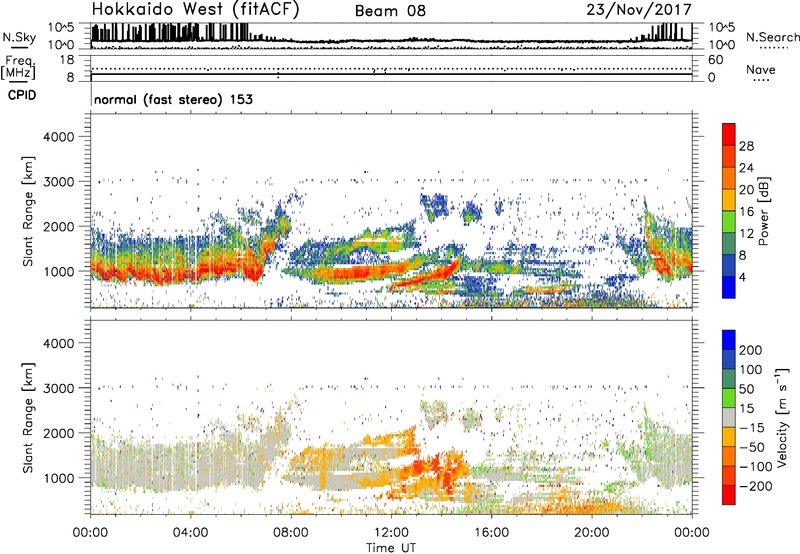Click the gray segment of Velocity colorbar
Image resolution: width=800 pixels, height=554 pixels.
click(729, 417)
